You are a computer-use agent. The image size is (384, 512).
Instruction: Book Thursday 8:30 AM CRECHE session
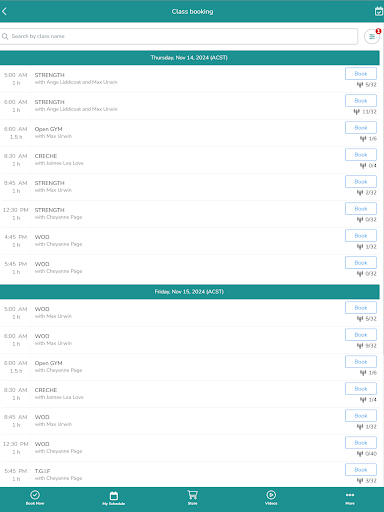[x=361, y=155]
